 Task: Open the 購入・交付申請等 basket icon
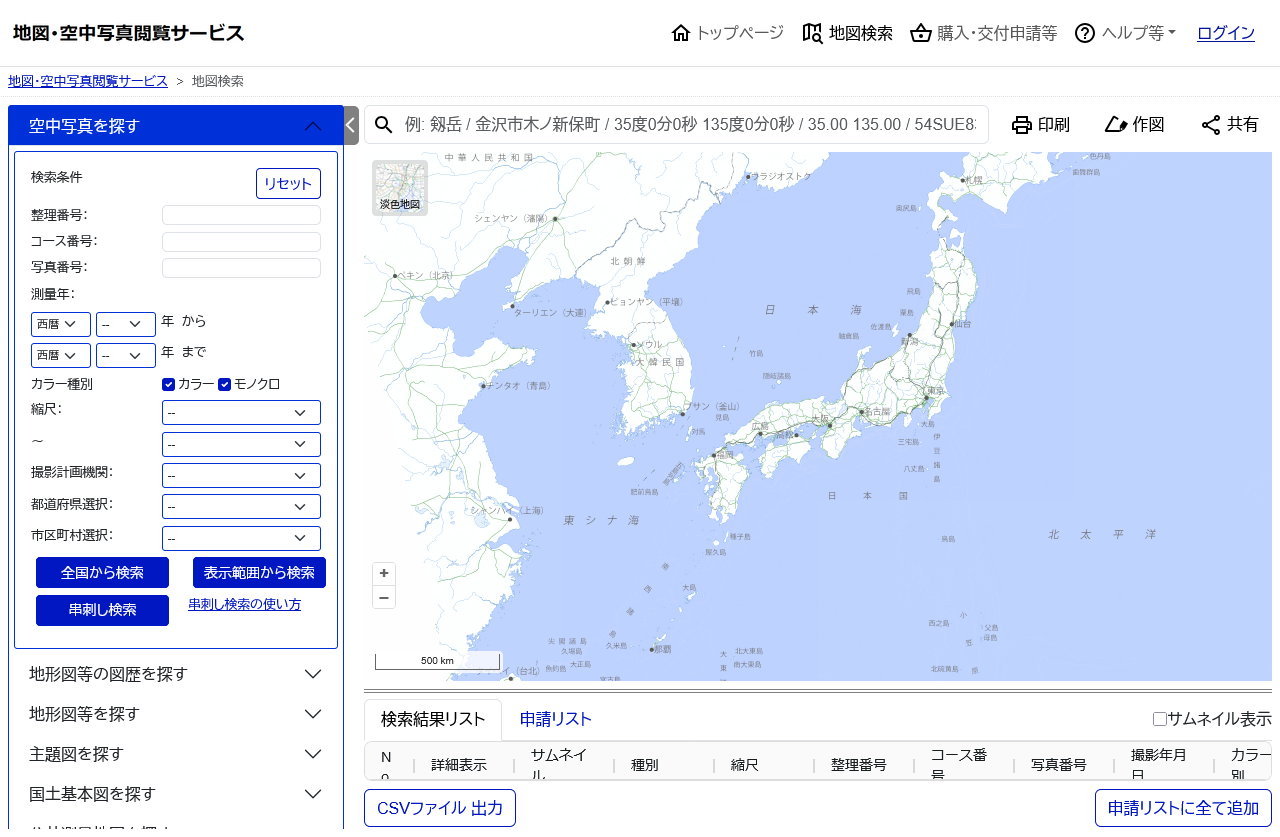[921, 33]
